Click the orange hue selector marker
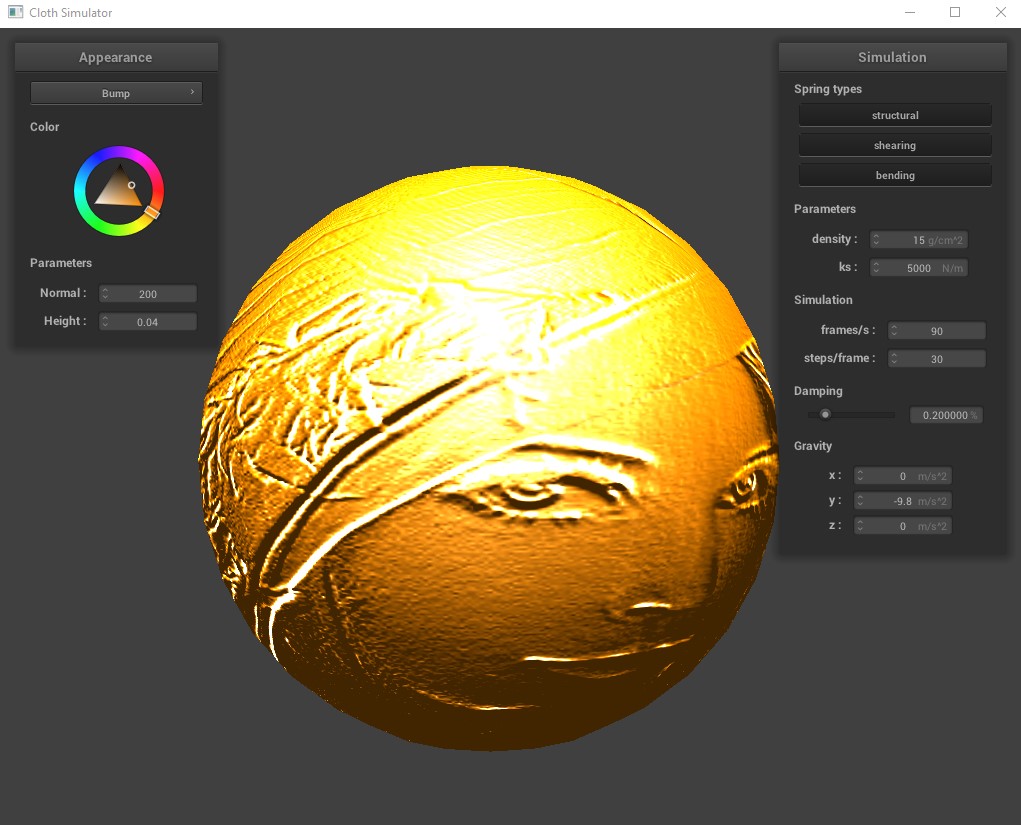This screenshot has width=1021, height=825. [x=152, y=212]
